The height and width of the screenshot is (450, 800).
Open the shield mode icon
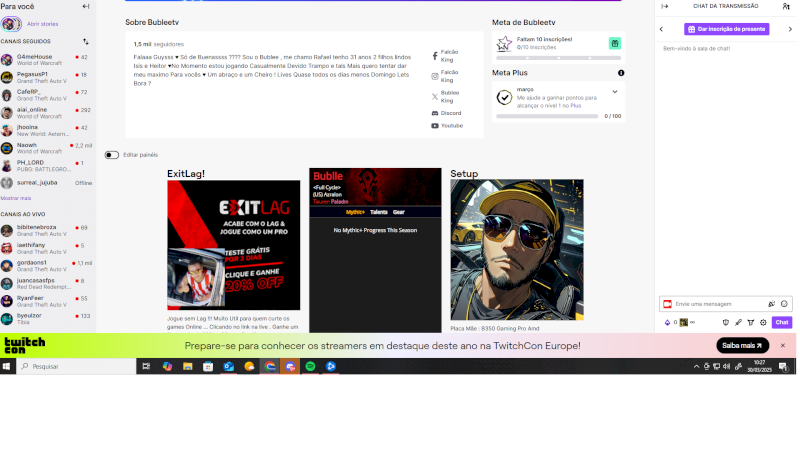click(726, 322)
